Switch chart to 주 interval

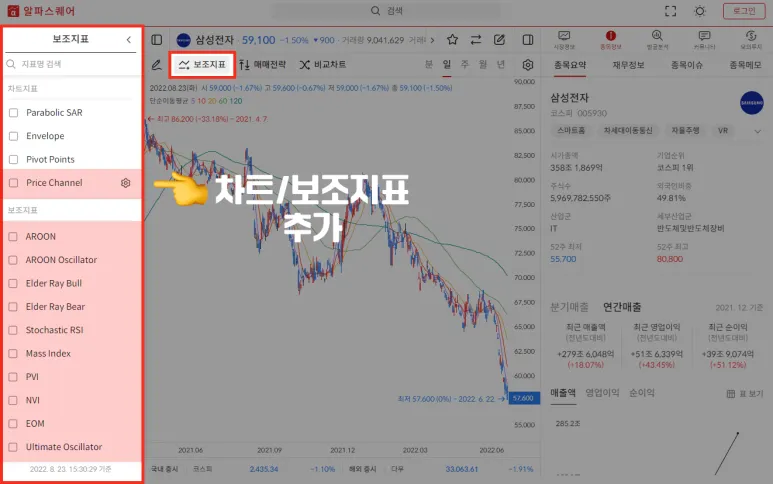coord(464,64)
